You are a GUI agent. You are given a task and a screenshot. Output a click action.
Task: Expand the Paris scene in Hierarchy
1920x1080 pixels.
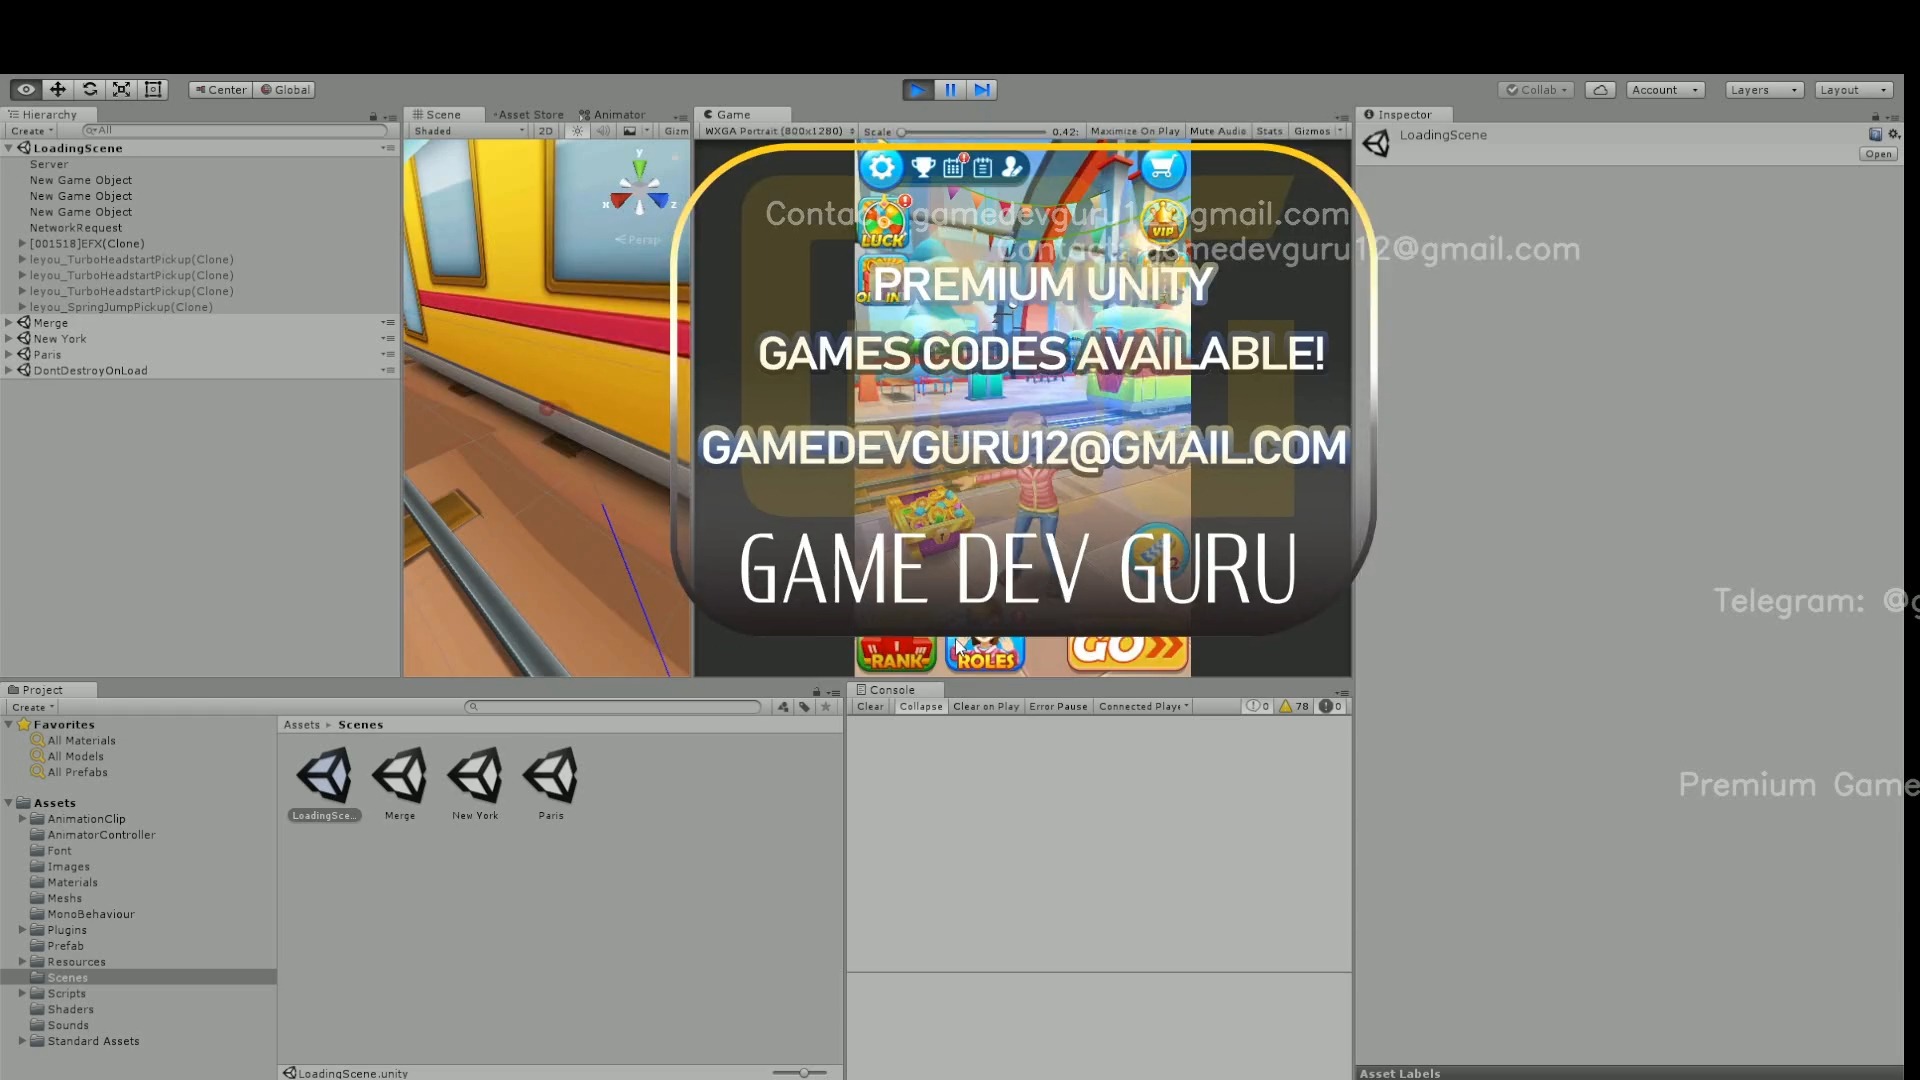[x=9, y=355]
